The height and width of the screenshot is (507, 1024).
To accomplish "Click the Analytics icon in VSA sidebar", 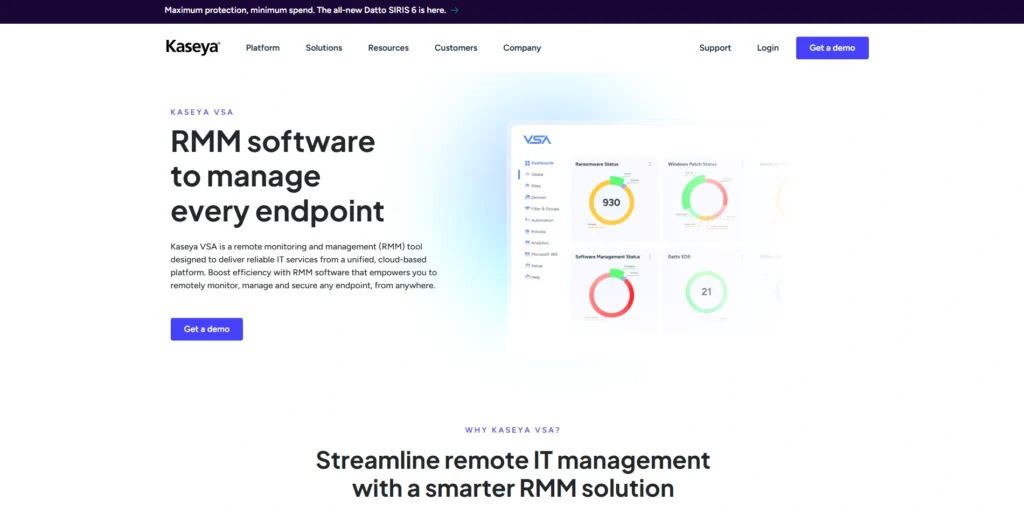I will [x=528, y=243].
